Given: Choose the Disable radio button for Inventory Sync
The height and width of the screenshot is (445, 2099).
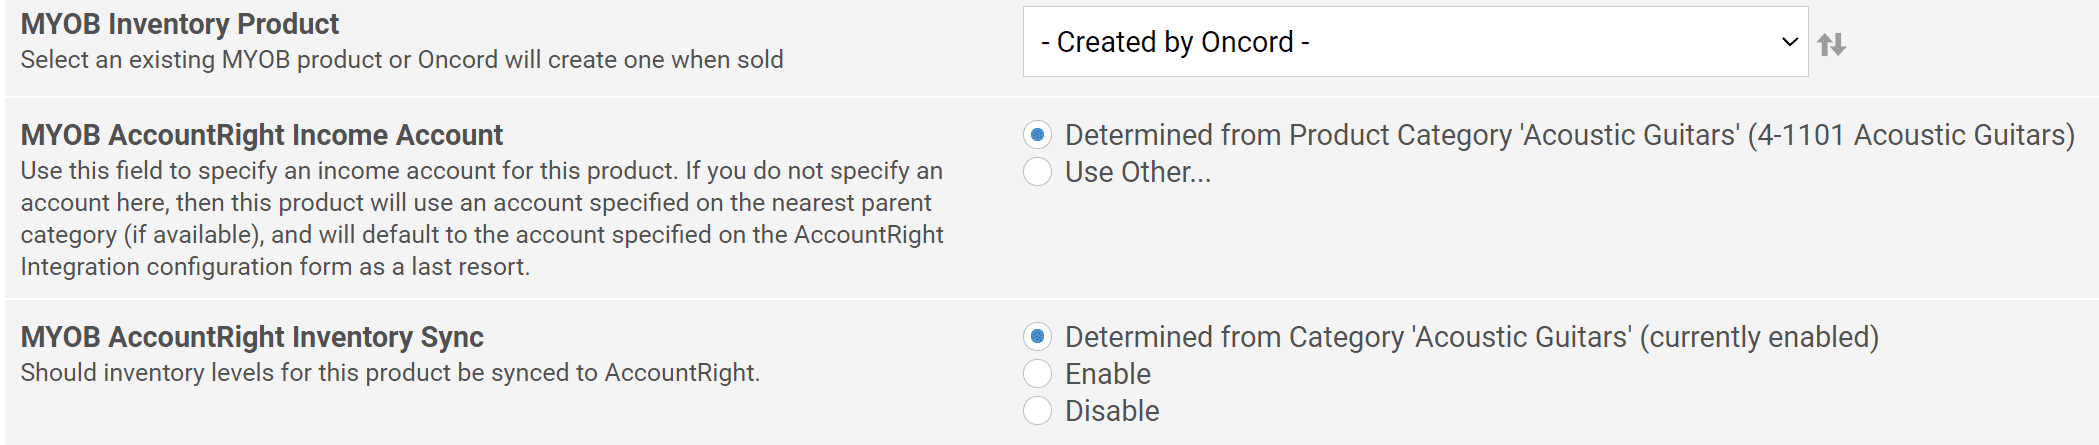Looking at the screenshot, I should (1037, 411).
